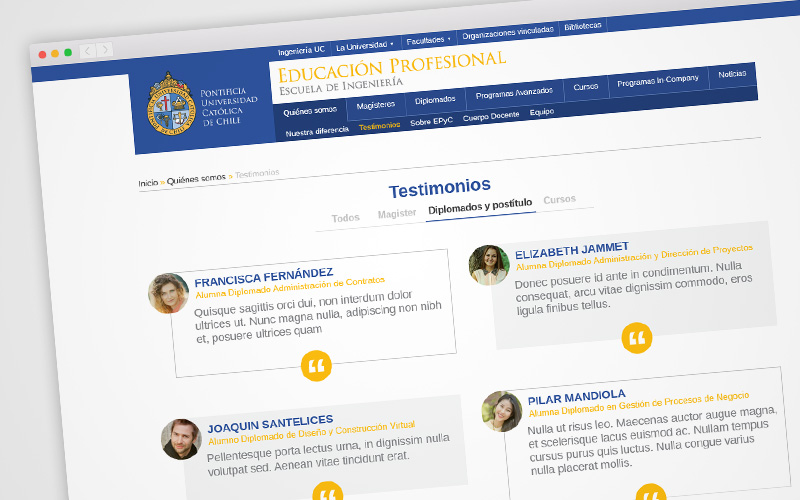The image size is (800, 500).
Task: Open Nuestra diferencia submenu link
Action: click(317, 132)
